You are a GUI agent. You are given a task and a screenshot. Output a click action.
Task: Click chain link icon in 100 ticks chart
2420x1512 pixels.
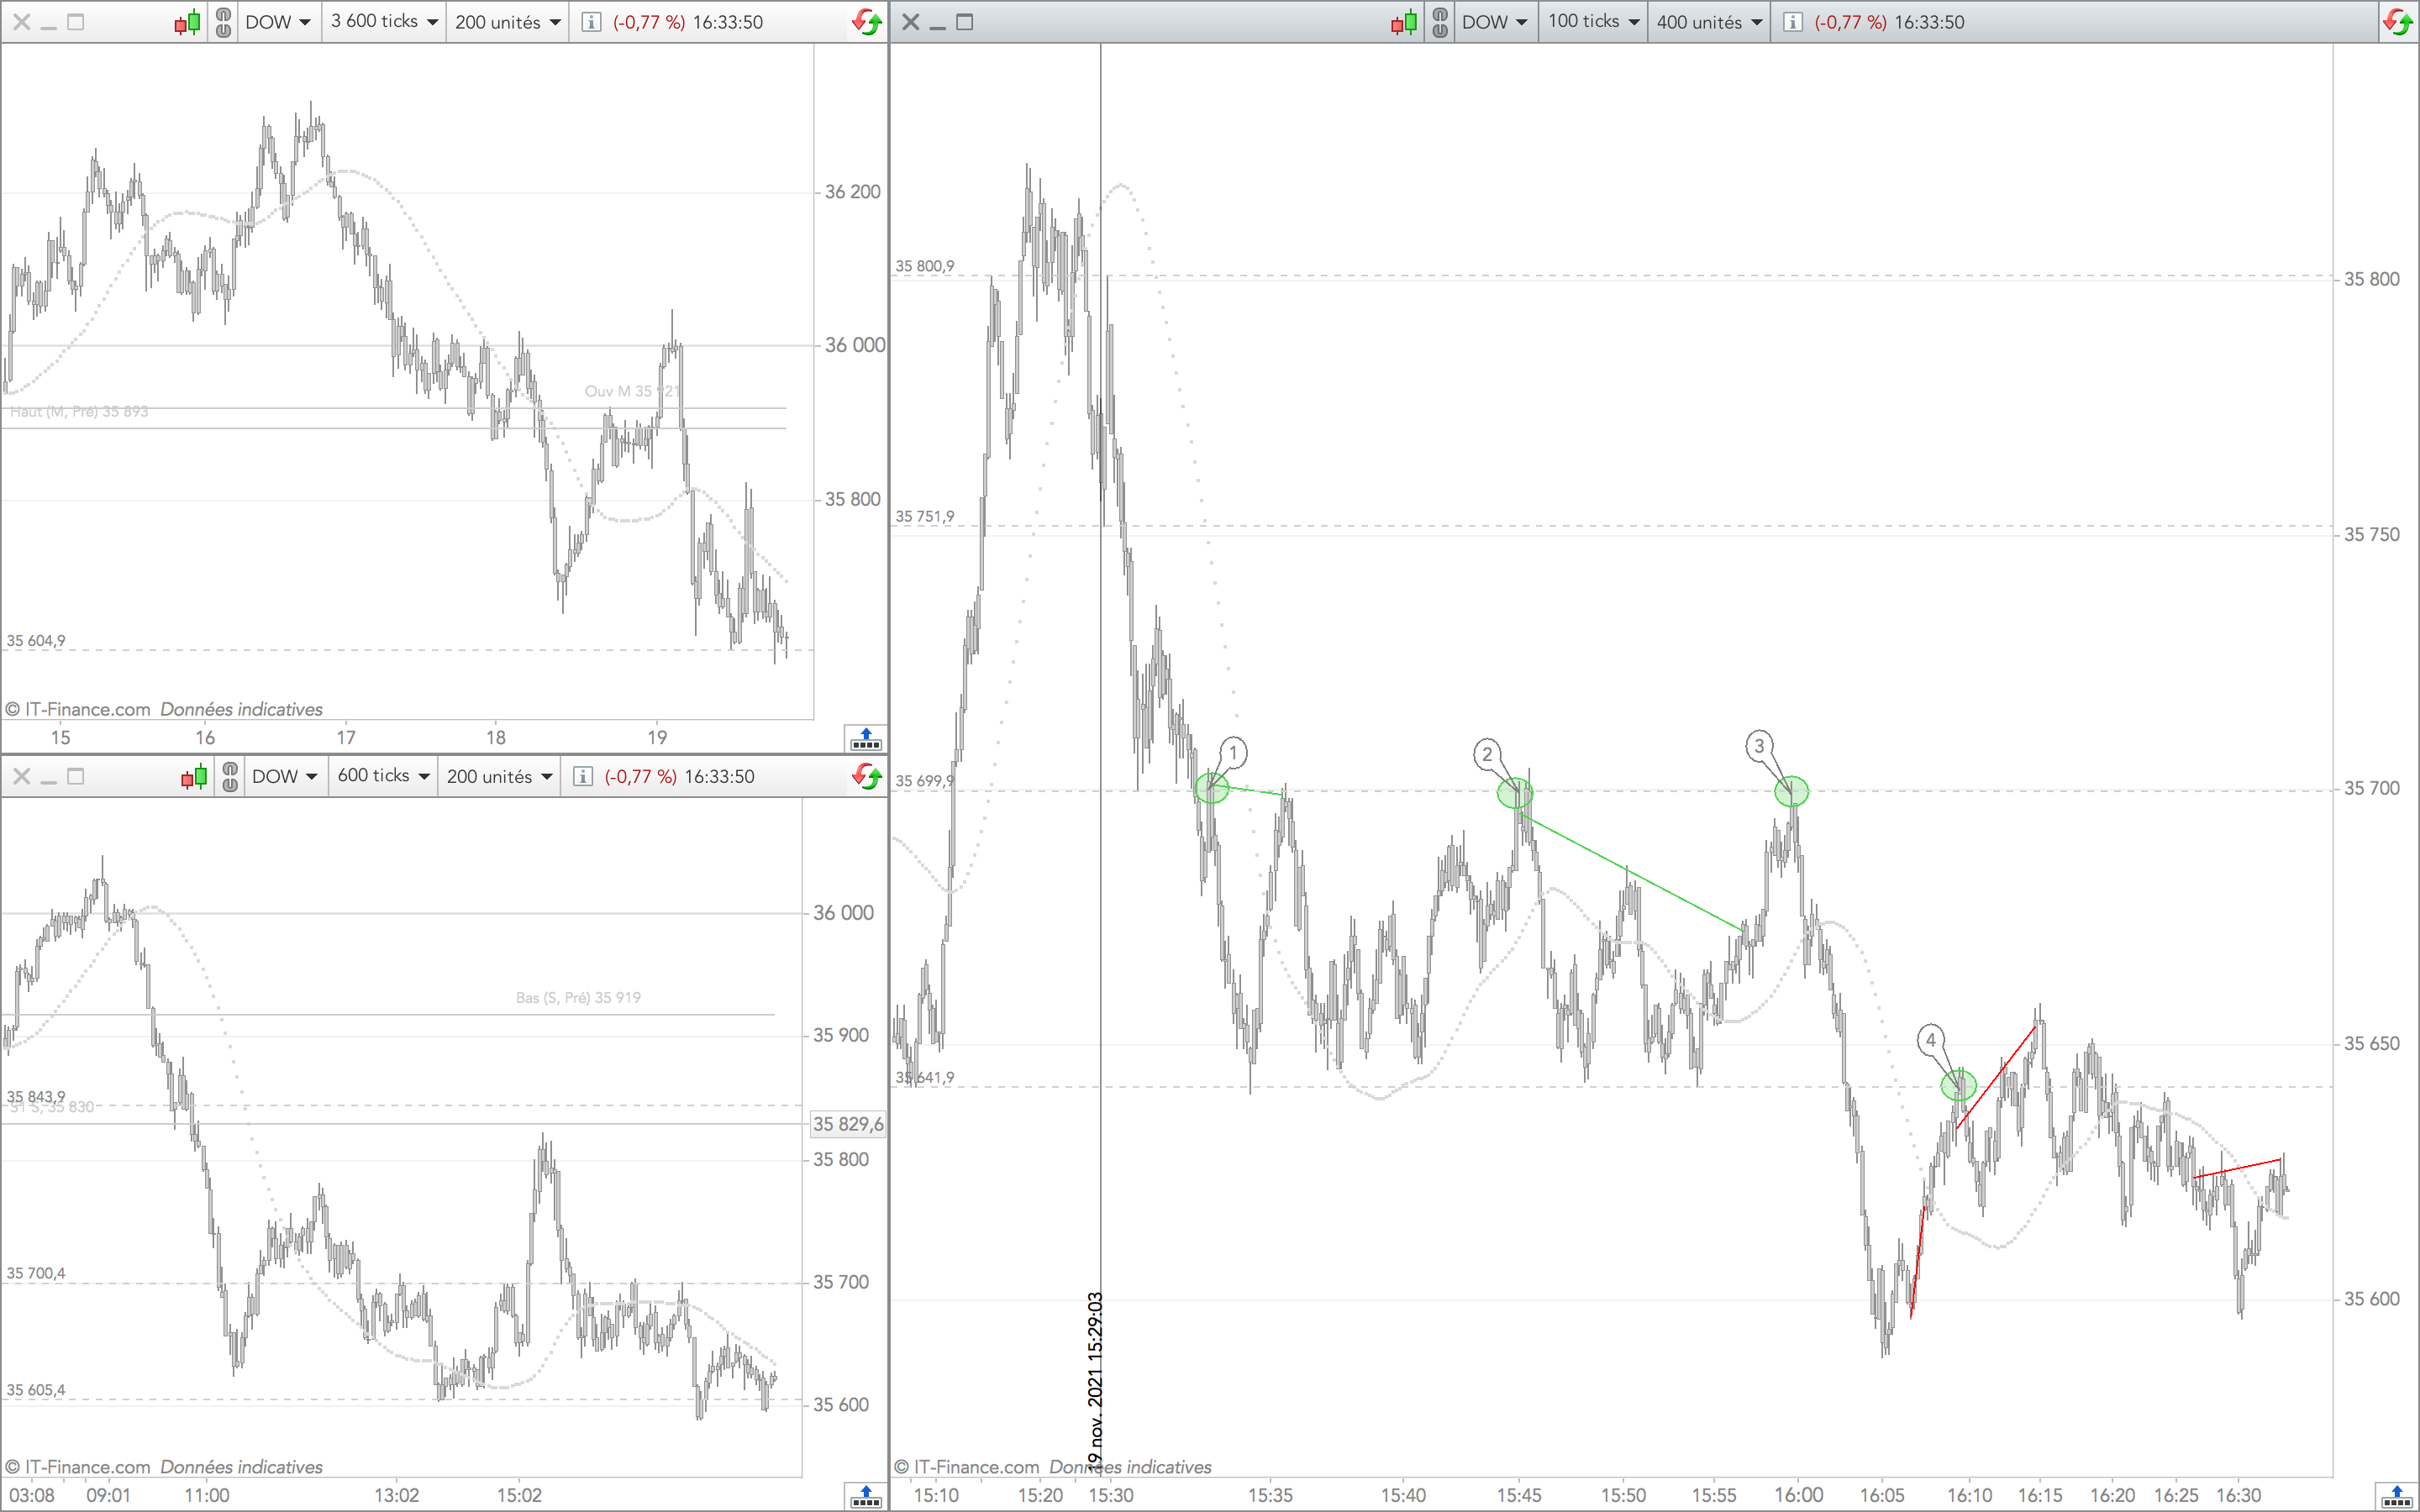[x=1439, y=22]
